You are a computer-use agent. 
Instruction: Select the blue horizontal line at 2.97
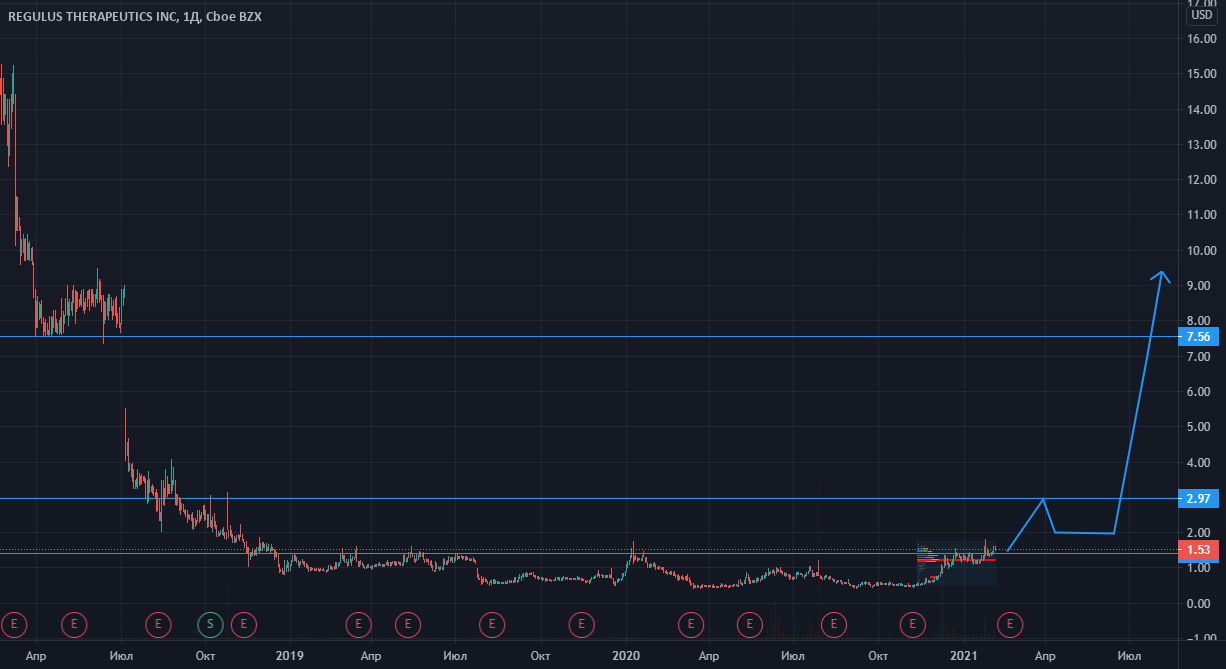click(590, 498)
